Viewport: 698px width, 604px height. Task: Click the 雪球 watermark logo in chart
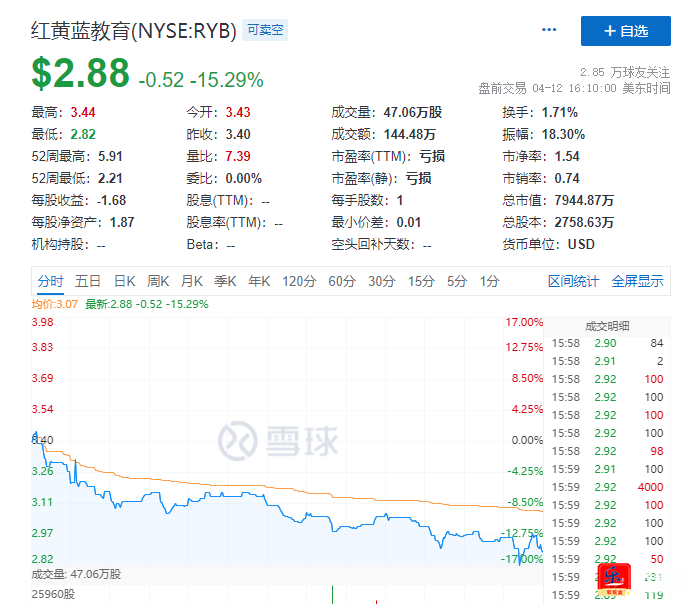coord(279,440)
